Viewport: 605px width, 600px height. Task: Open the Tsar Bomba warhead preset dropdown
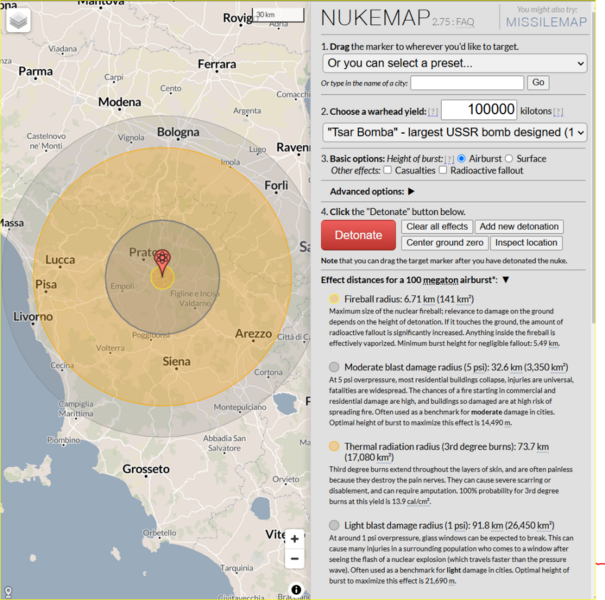(x=454, y=132)
